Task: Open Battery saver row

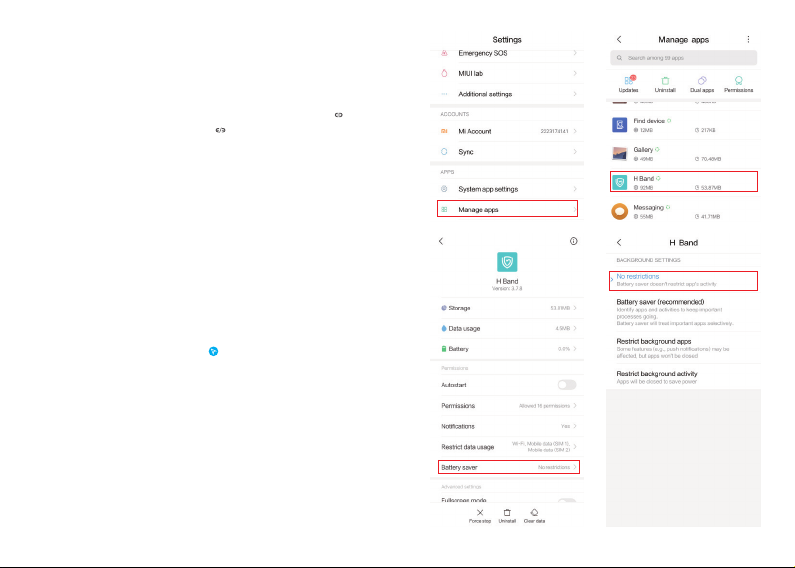Action: [509, 467]
